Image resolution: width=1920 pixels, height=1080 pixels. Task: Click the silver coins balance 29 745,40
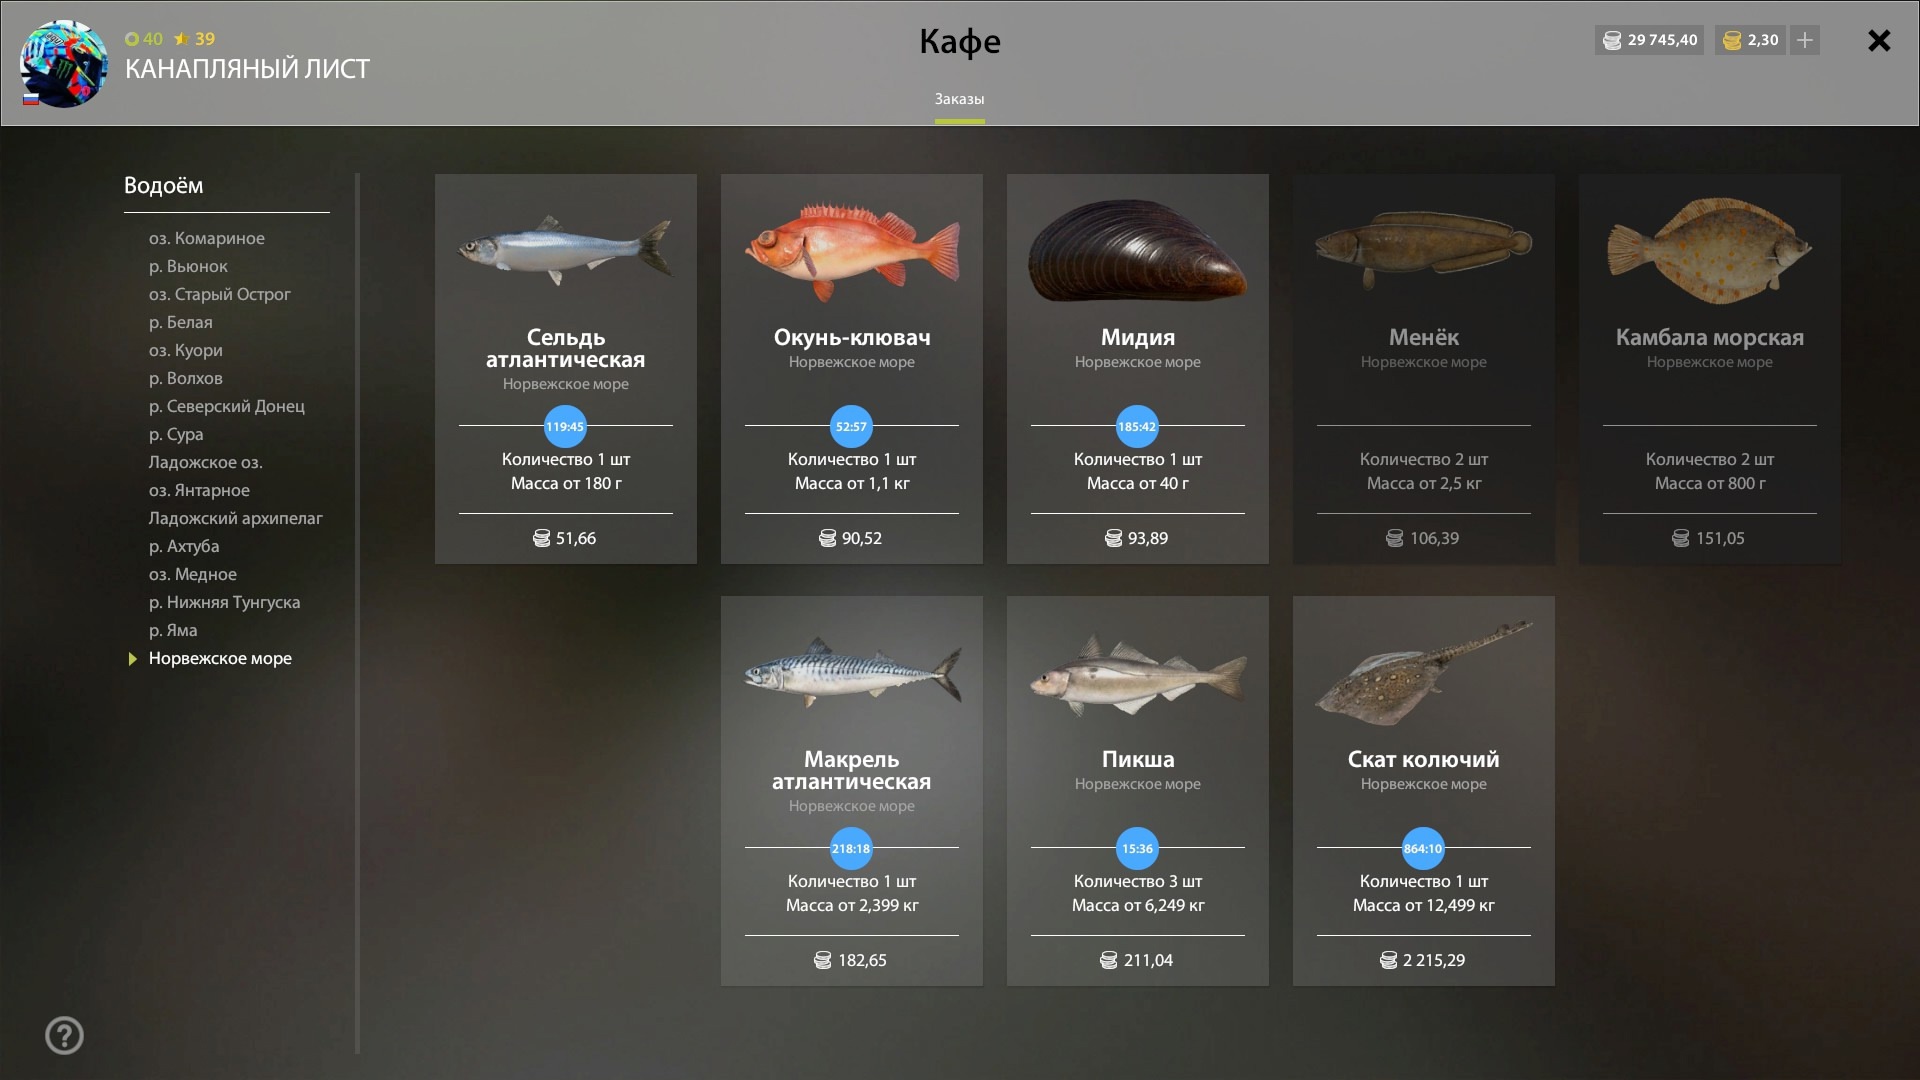click(1649, 40)
